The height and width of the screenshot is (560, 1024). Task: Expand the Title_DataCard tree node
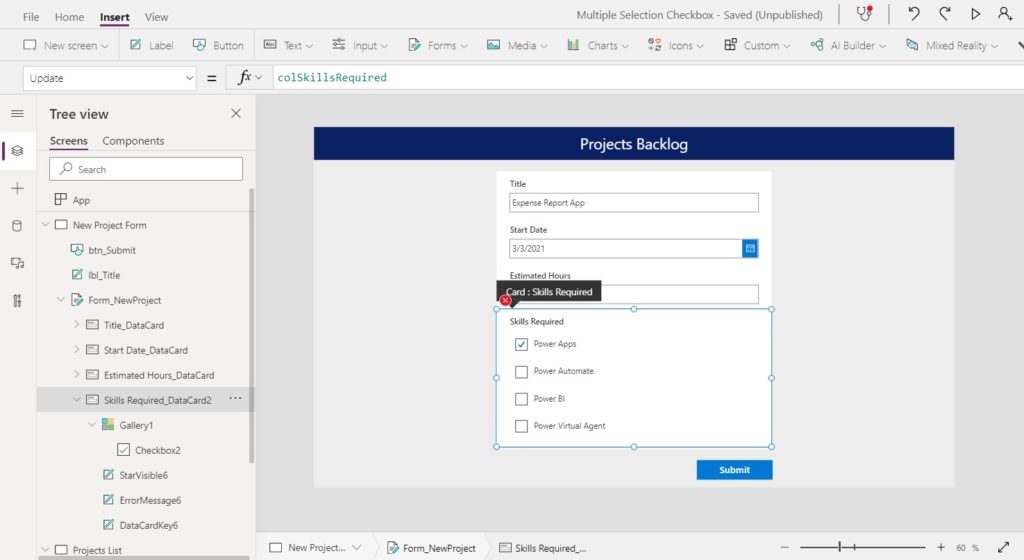[76, 325]
